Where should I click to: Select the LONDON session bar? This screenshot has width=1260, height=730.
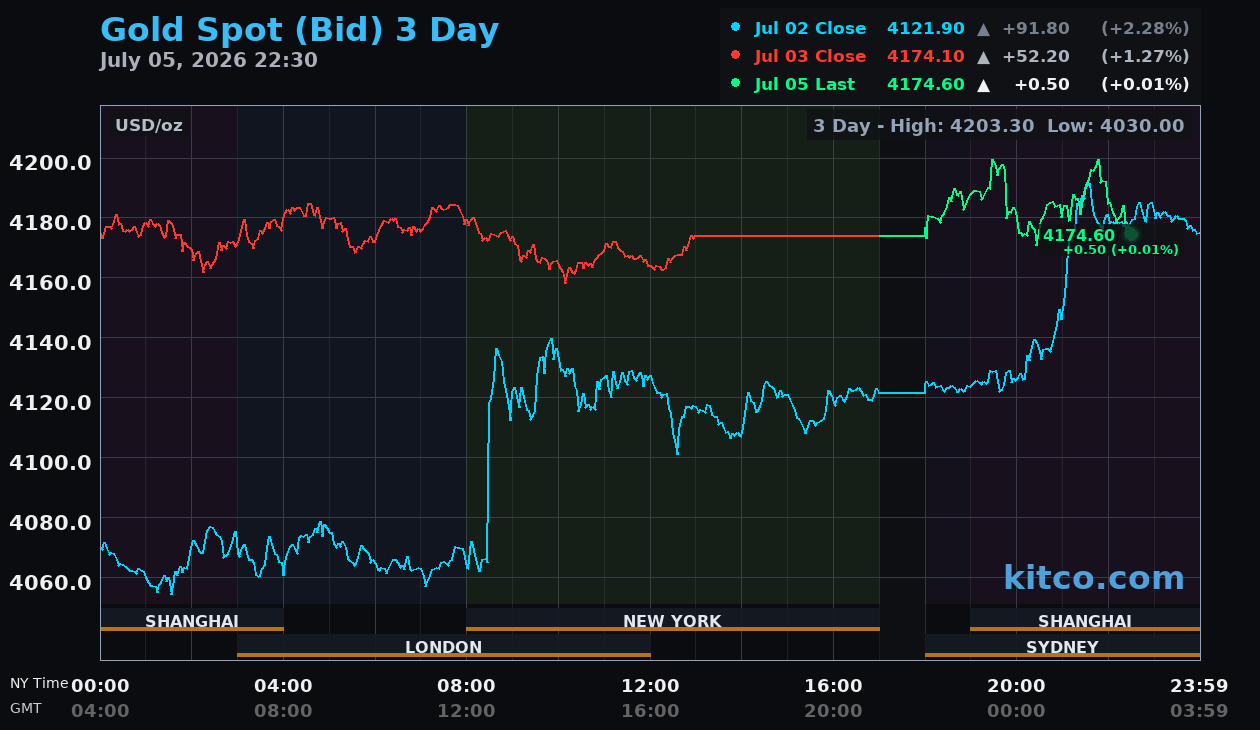(x=444, y=646)
